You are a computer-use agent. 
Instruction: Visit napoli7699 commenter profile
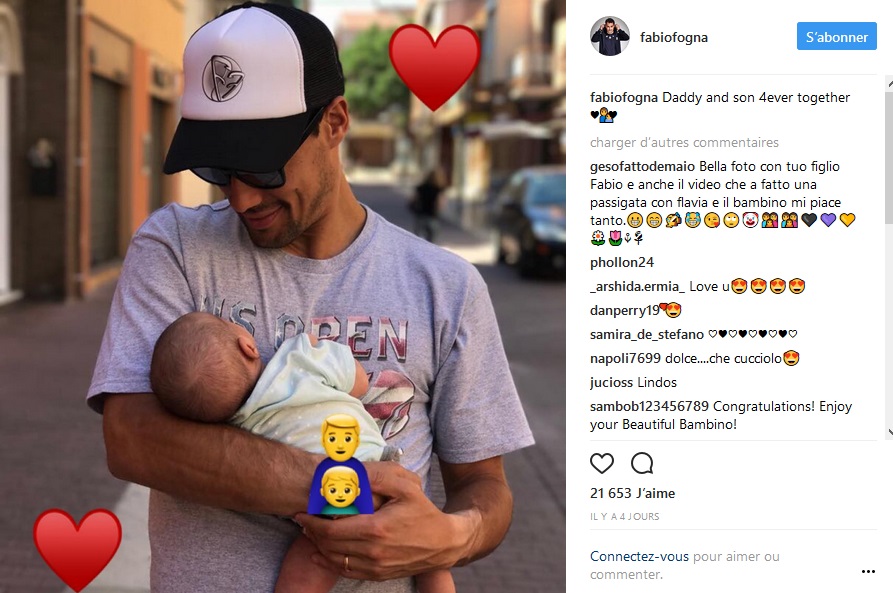pyautogui.click(x=625, y=358)
